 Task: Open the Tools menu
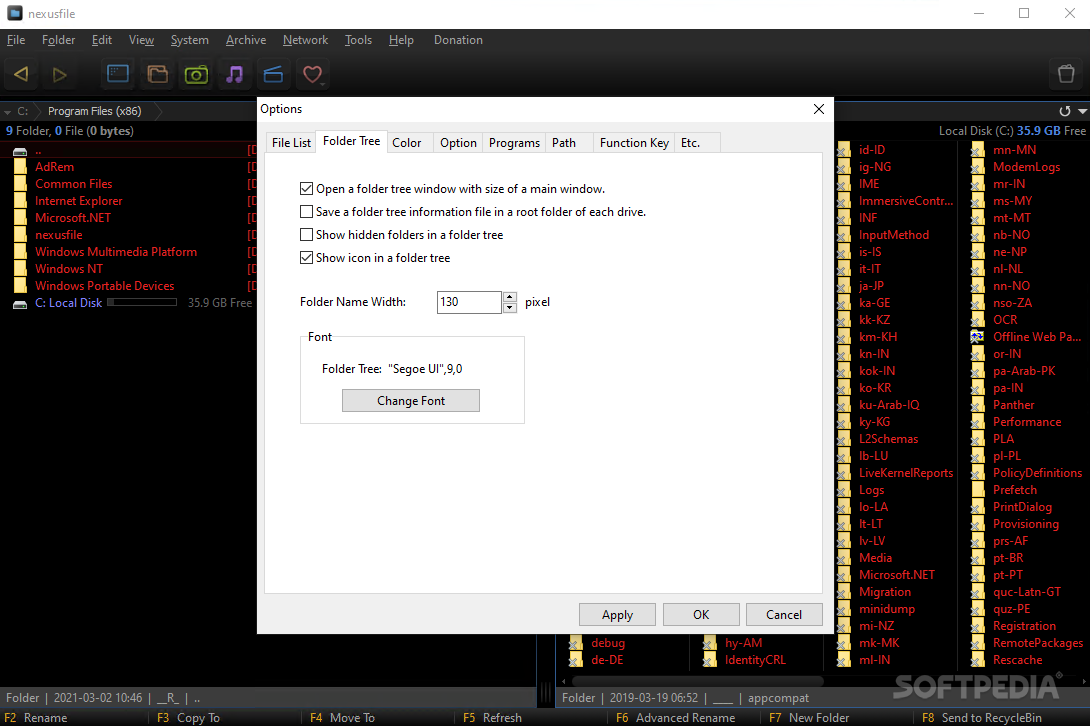click(358, 40)
